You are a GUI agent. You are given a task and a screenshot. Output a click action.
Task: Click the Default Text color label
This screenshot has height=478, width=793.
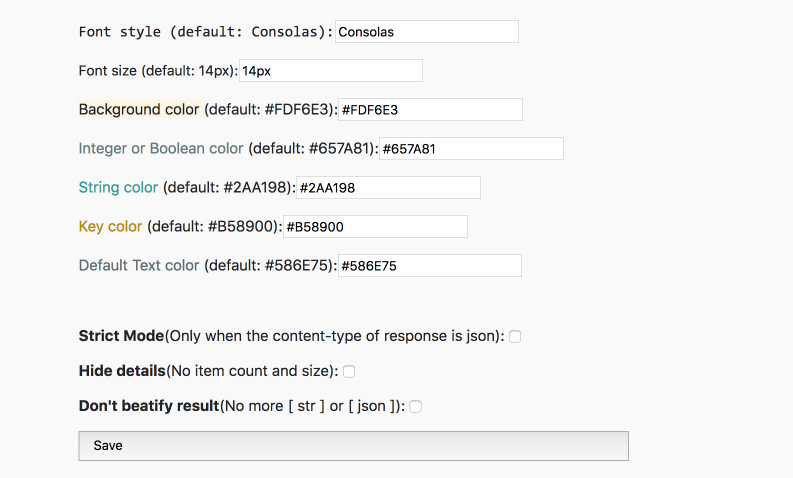click(139, 265)
